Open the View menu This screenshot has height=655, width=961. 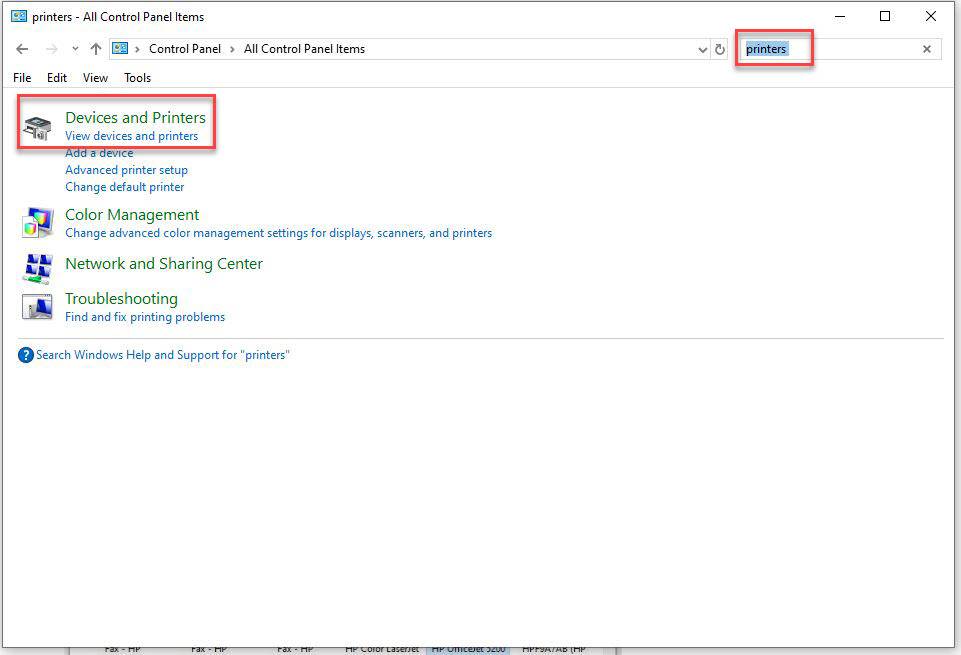pyautogui.click(x=95, y=78)
